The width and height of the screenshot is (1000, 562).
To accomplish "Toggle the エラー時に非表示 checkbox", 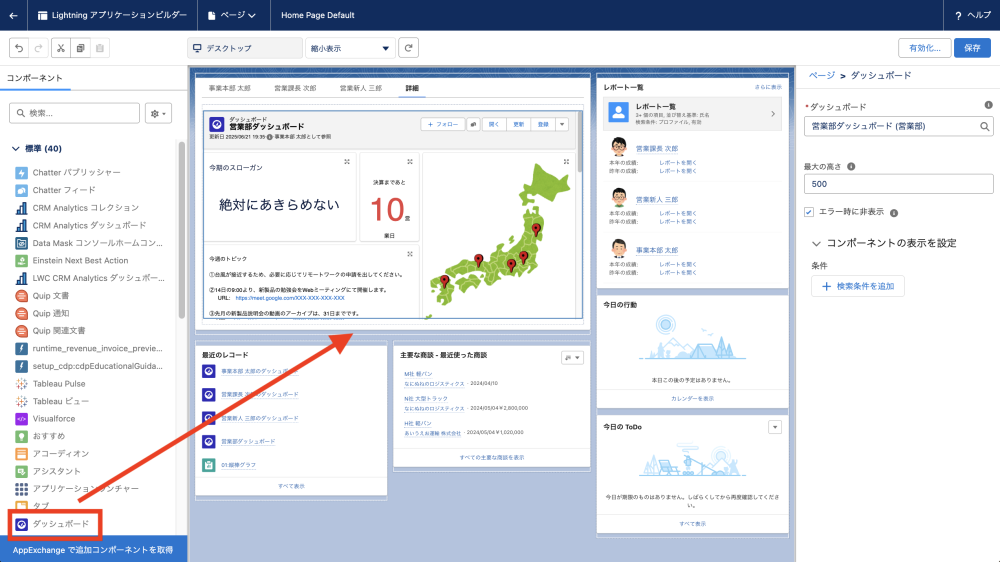I will click(809, 212).
